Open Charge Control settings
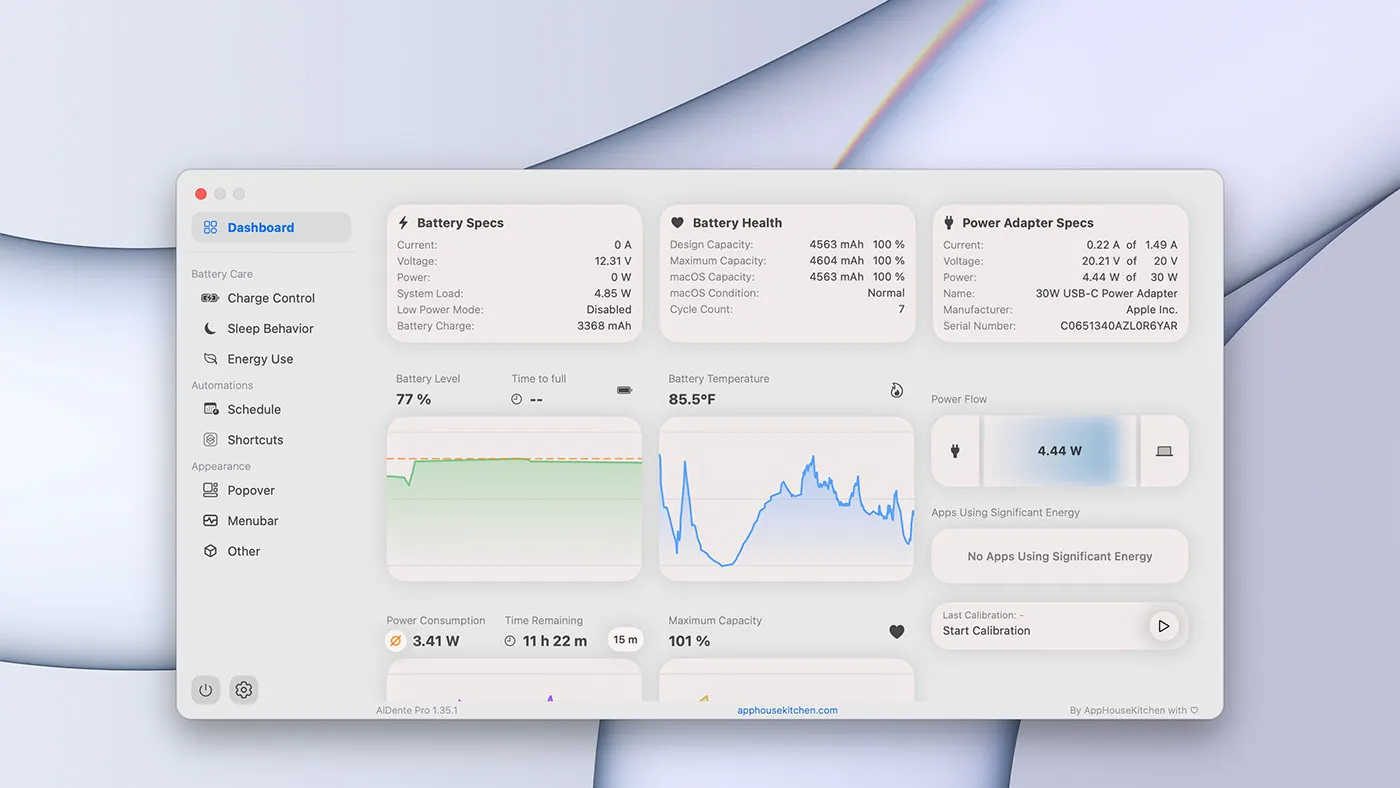The width and height of the screenshot is (1400, 788). click(x=271, y=298)
